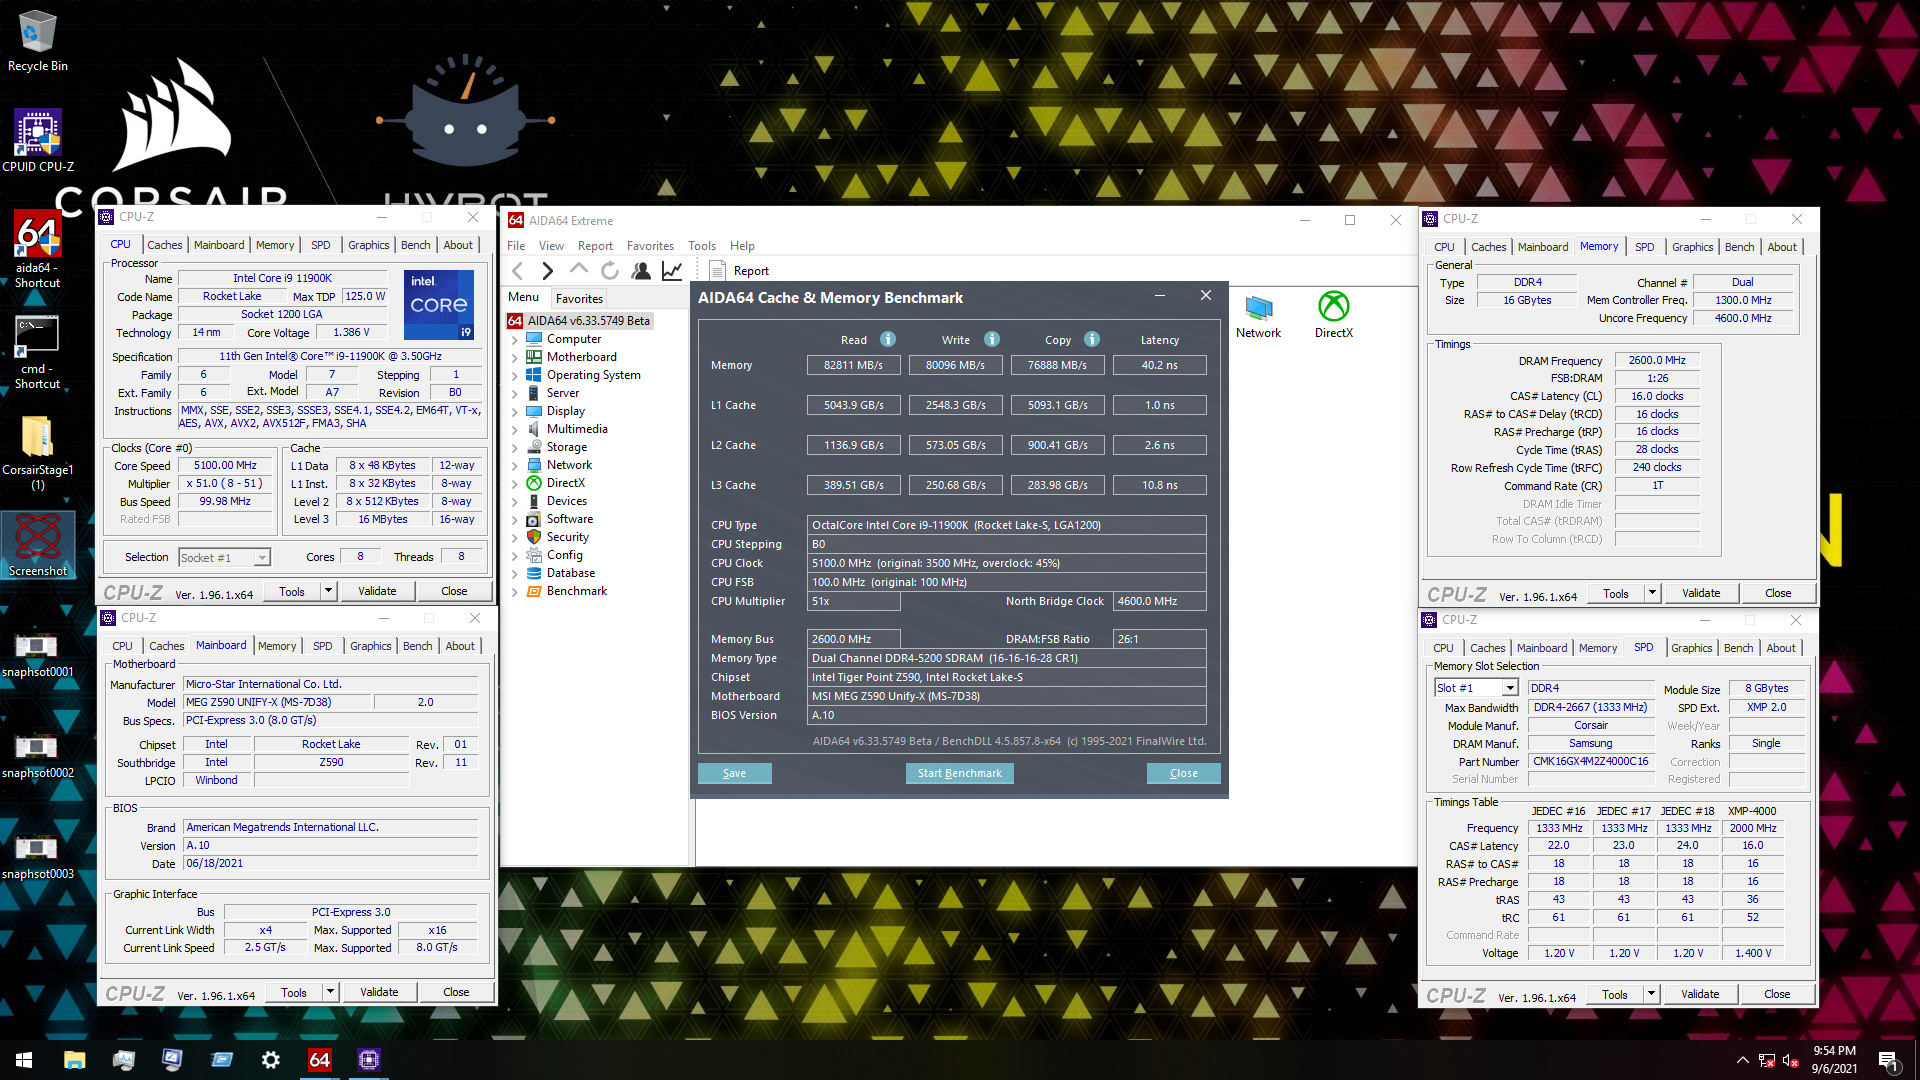Open snaphsot0002 desktop file
Viewport: 1920px width, 1080px height.
pos(38,755)
